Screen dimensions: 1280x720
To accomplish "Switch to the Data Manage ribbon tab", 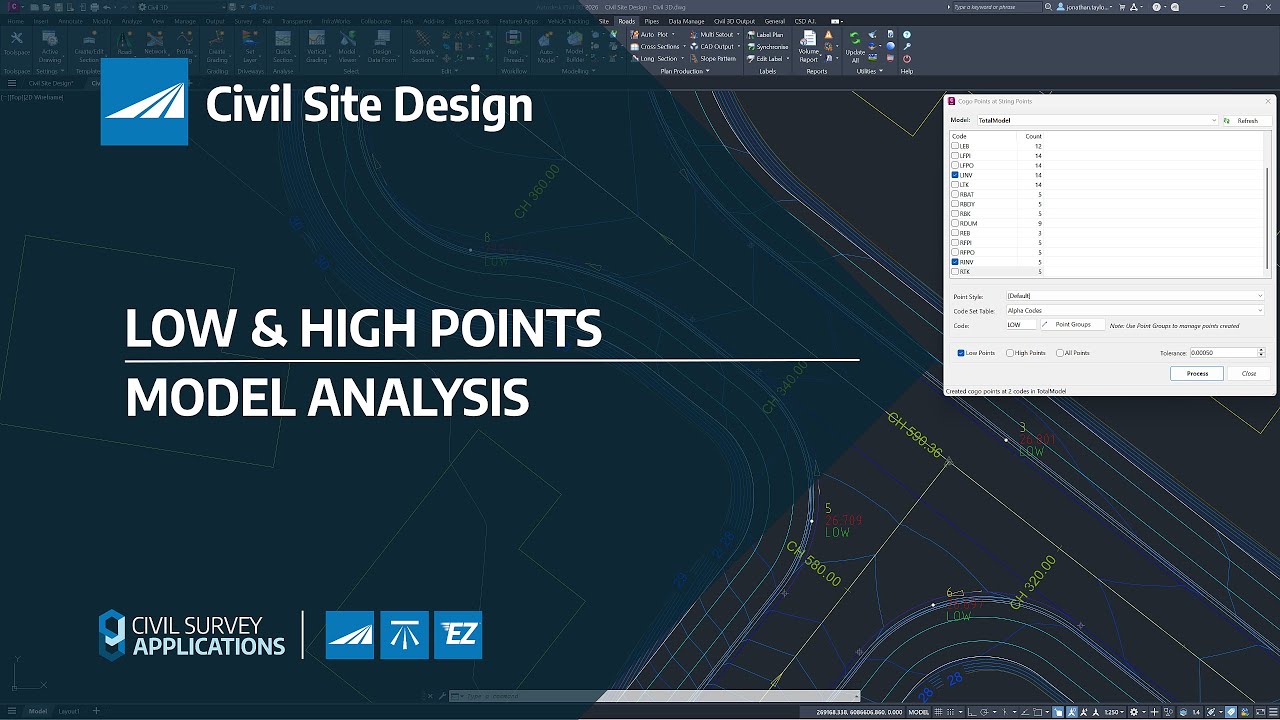I will [686, 21].
